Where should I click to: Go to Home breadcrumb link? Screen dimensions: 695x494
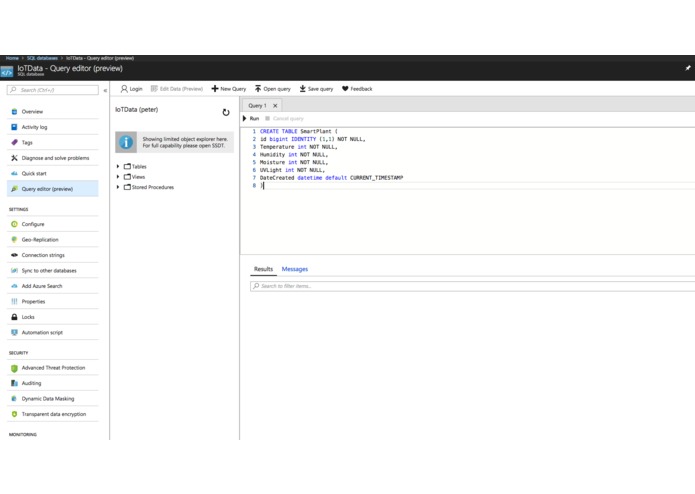click(12, 58)
